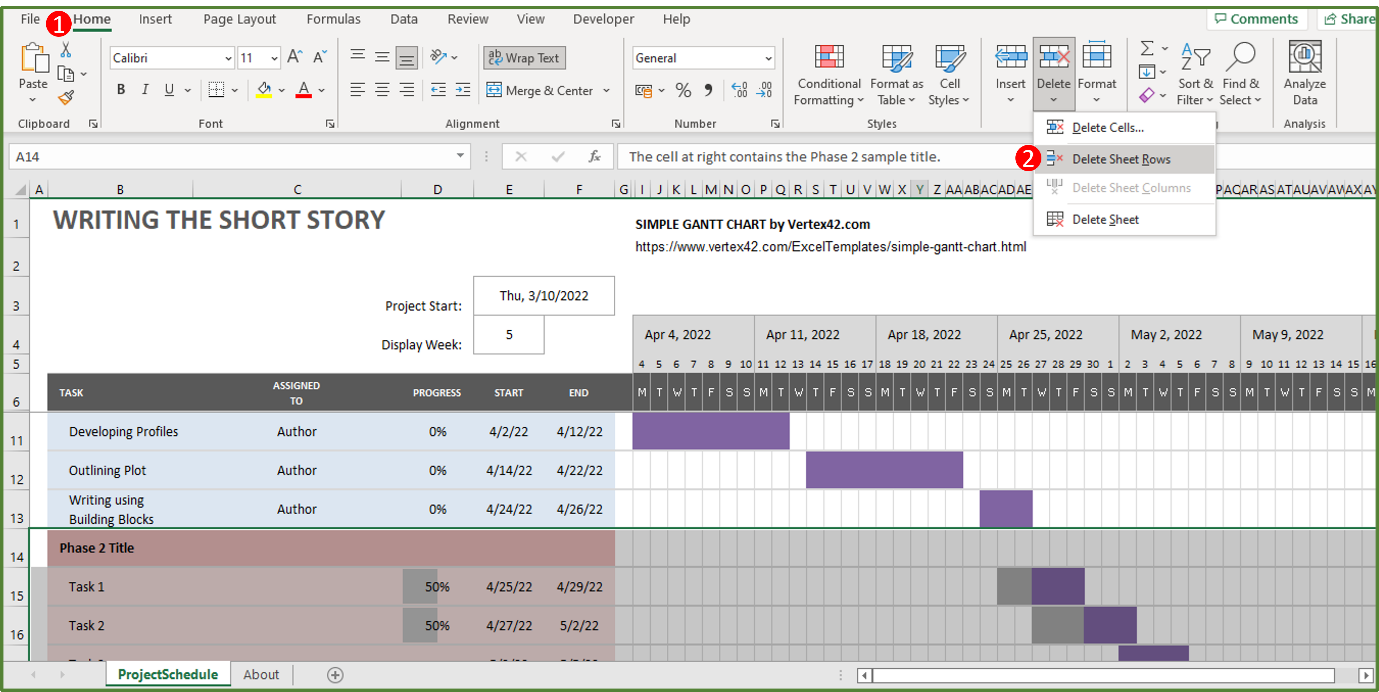
Task: Toggle italic formatting
Action: (x=143, y=89)
